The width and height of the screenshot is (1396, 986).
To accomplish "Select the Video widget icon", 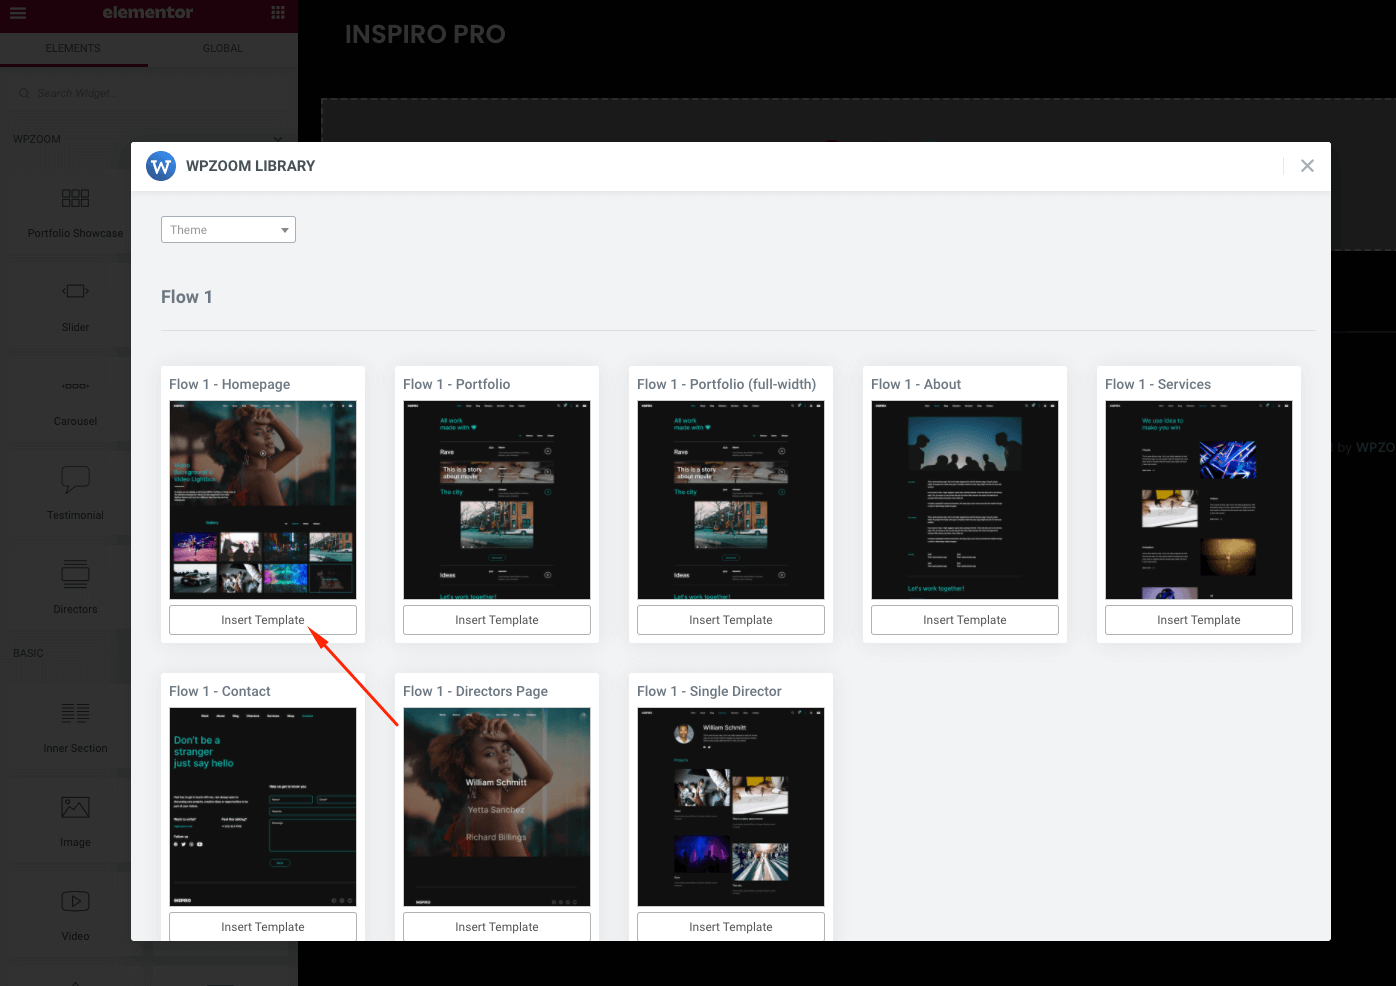I will click(x=76, y=901).
